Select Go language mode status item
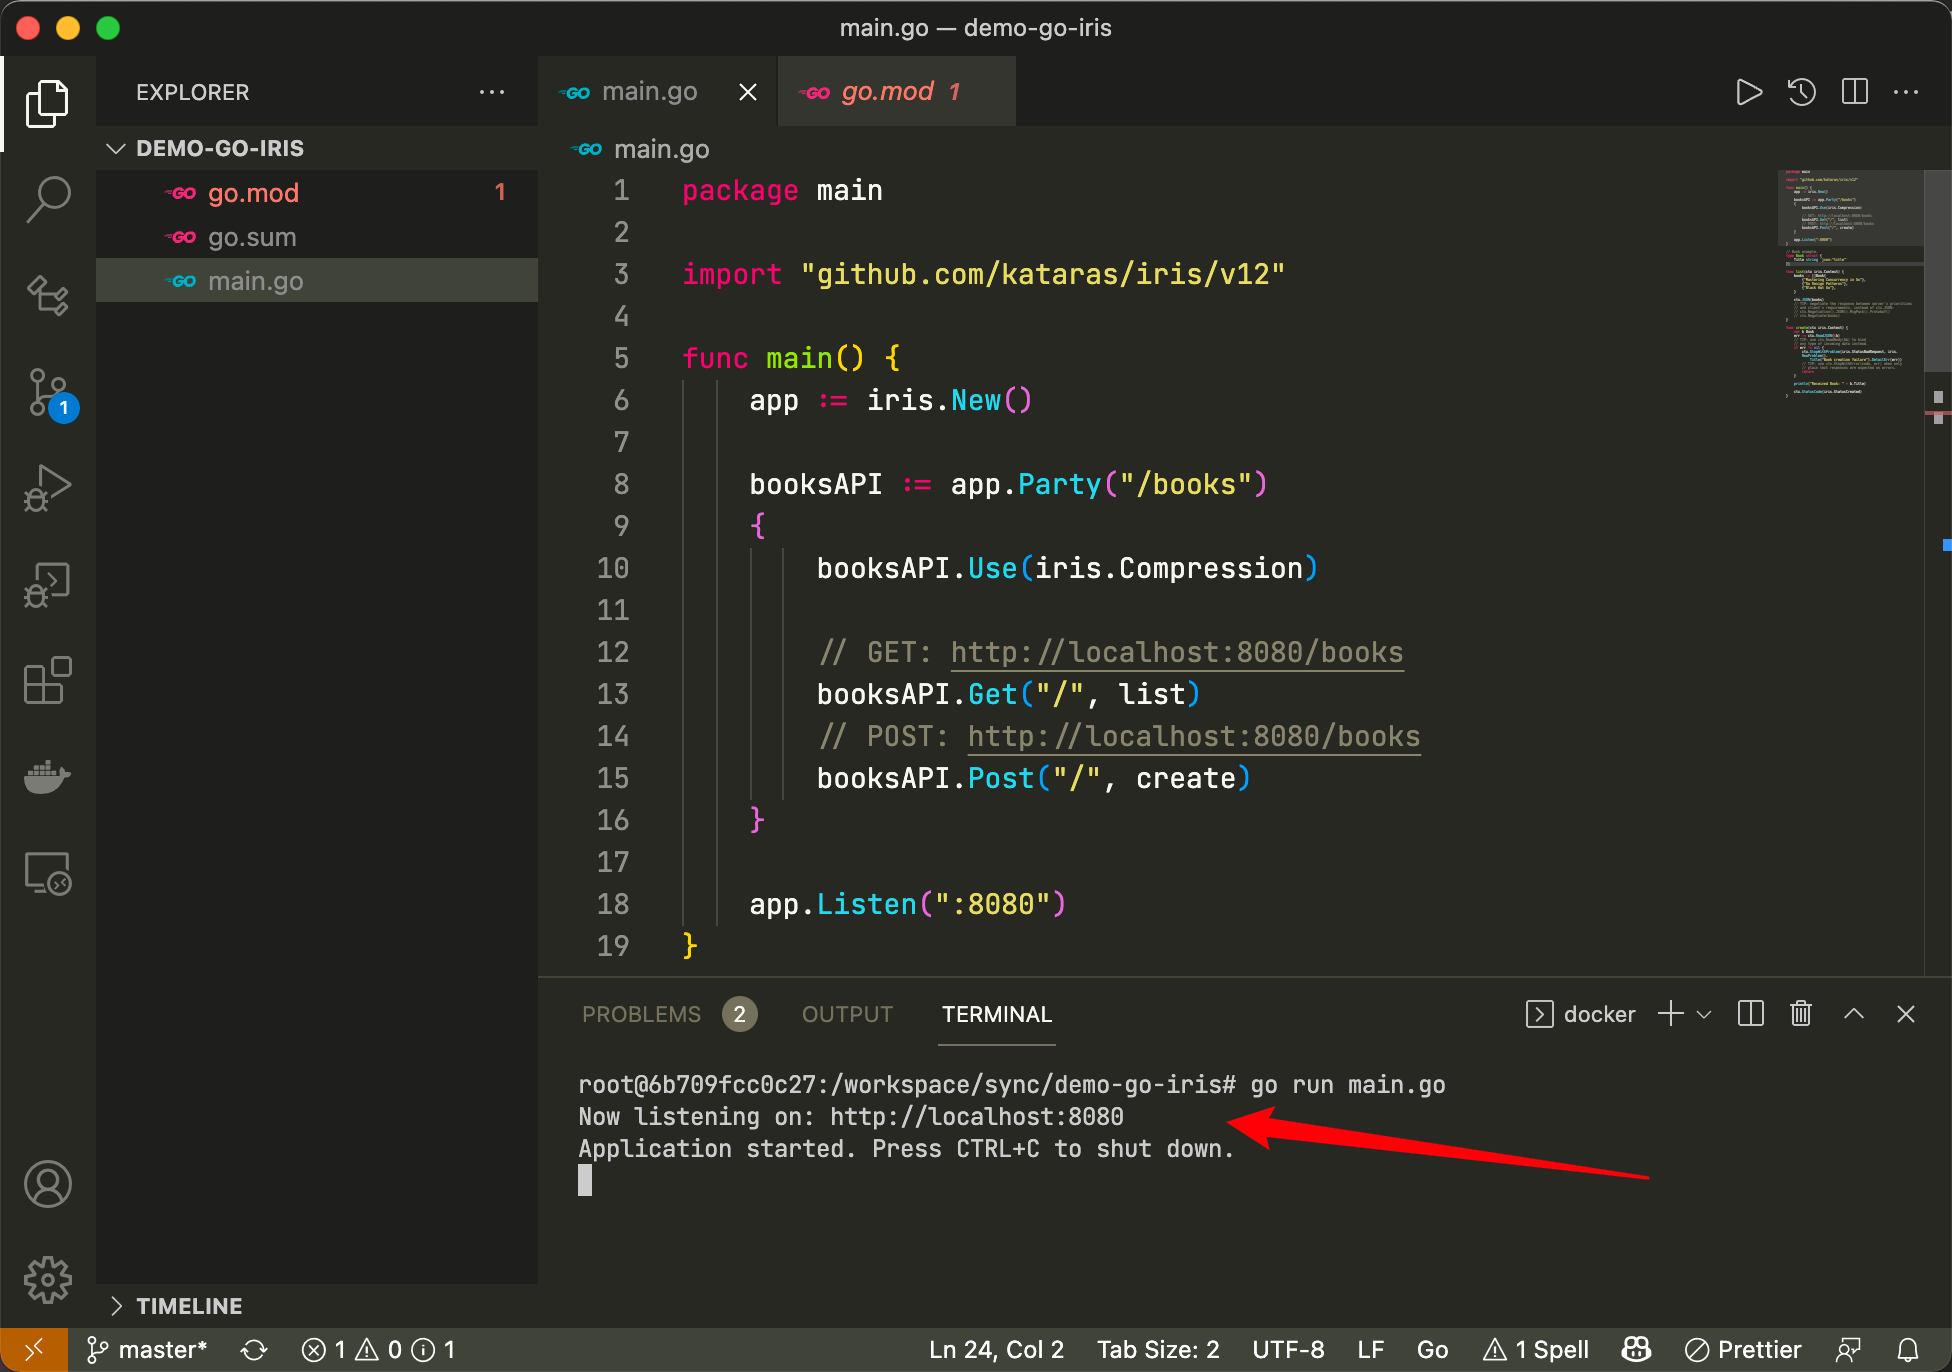This screenshot has height=1372, width=1952. tap(1432, 1350)
